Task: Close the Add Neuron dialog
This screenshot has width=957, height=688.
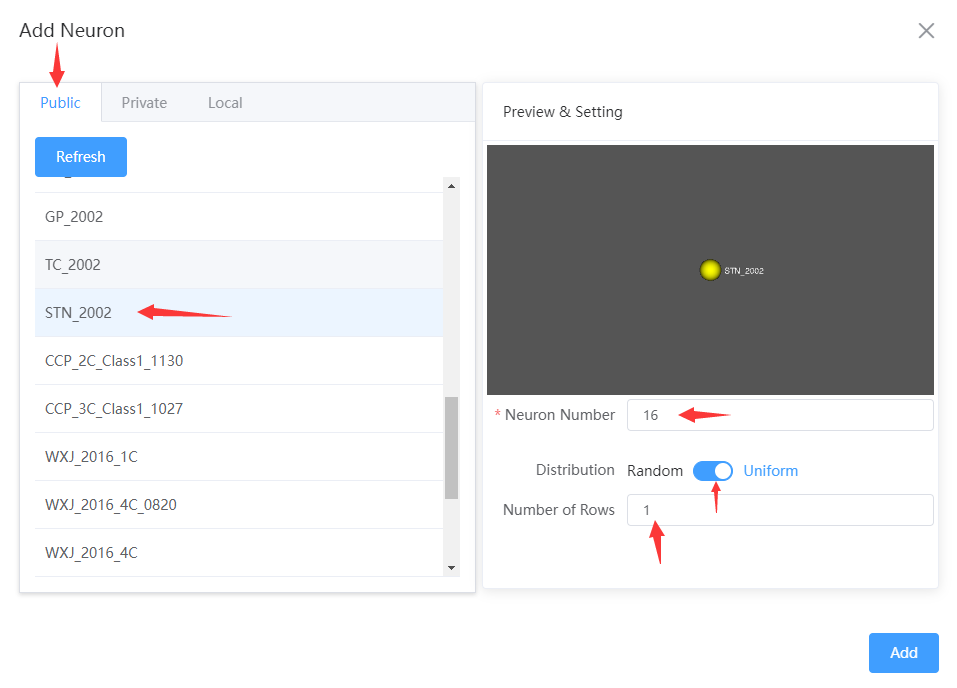Action: (x=926, y=31)
